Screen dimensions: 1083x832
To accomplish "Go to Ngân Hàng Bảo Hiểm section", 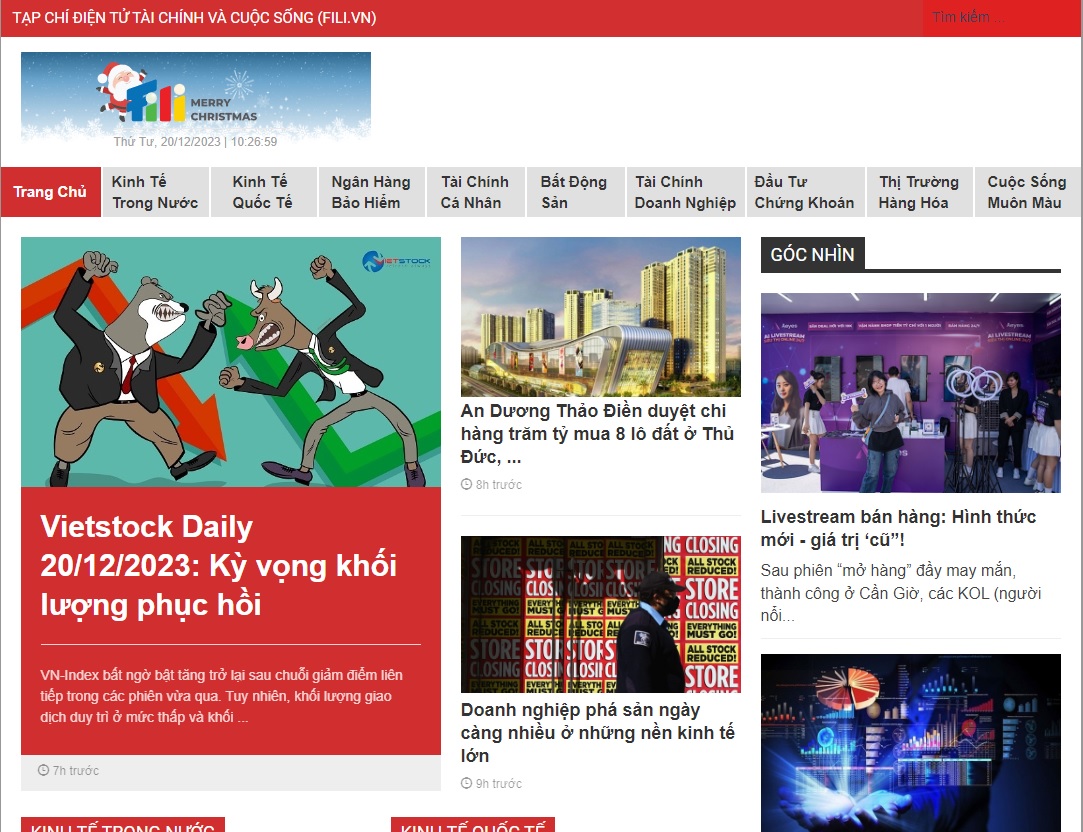I will [372, 192].
